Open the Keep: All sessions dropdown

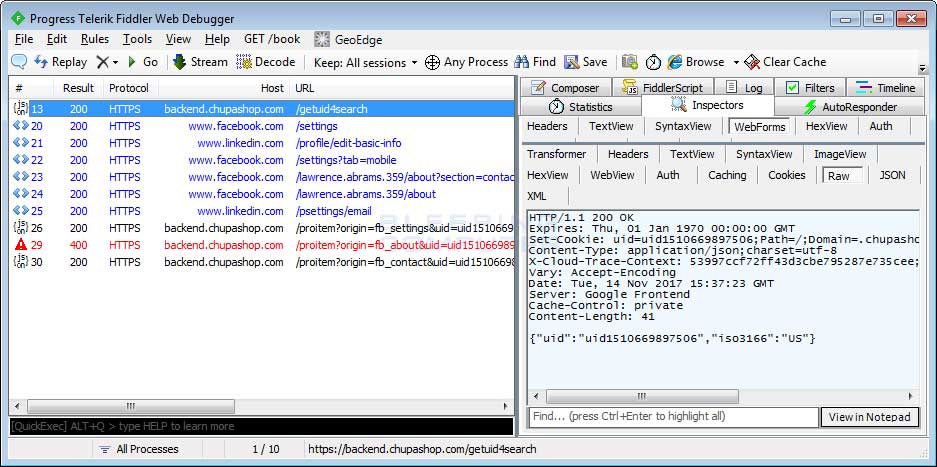pos(366,62)
